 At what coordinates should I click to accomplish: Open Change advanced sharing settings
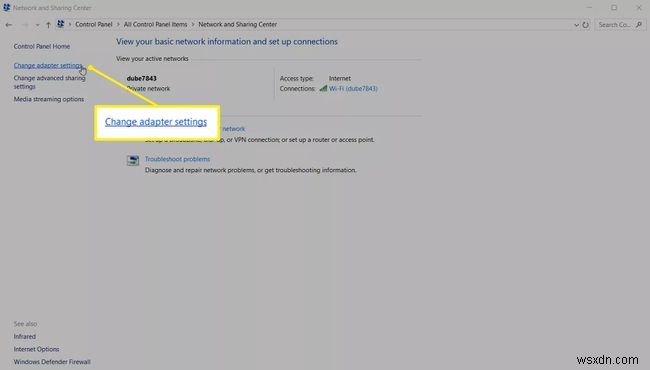click(x=49, y=82)
